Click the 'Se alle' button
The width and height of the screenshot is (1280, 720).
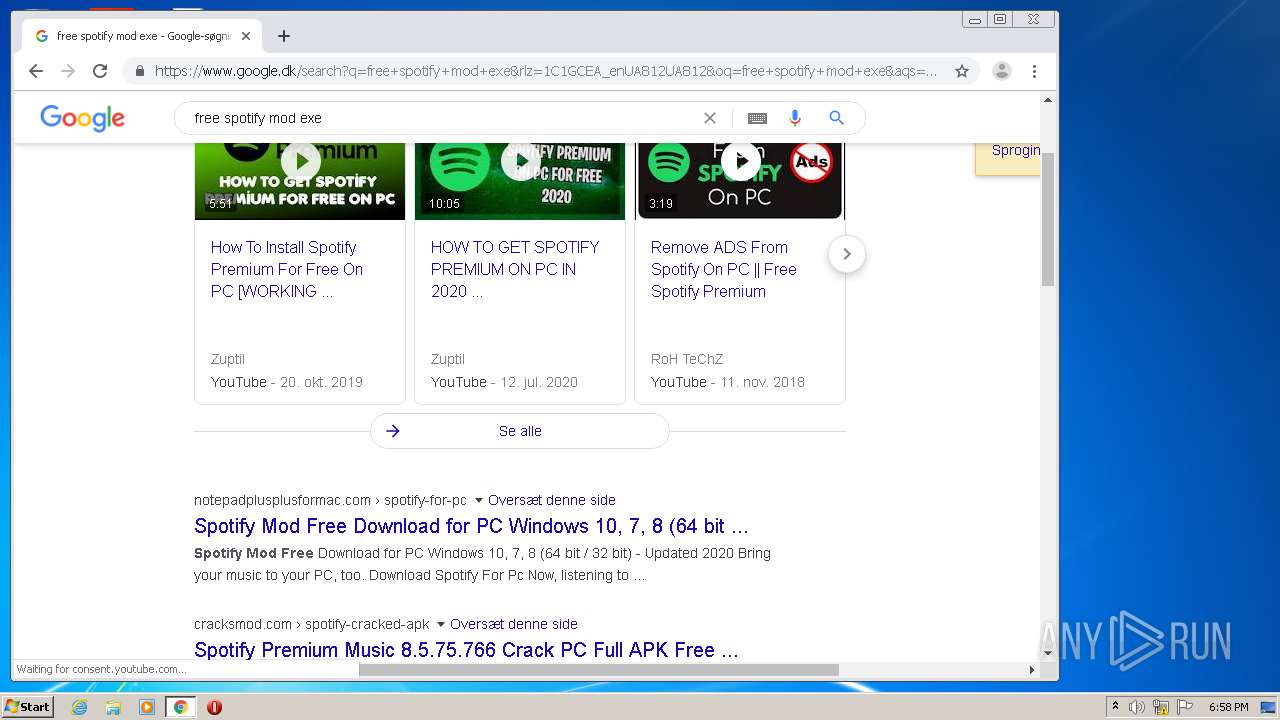pos(520,431)
